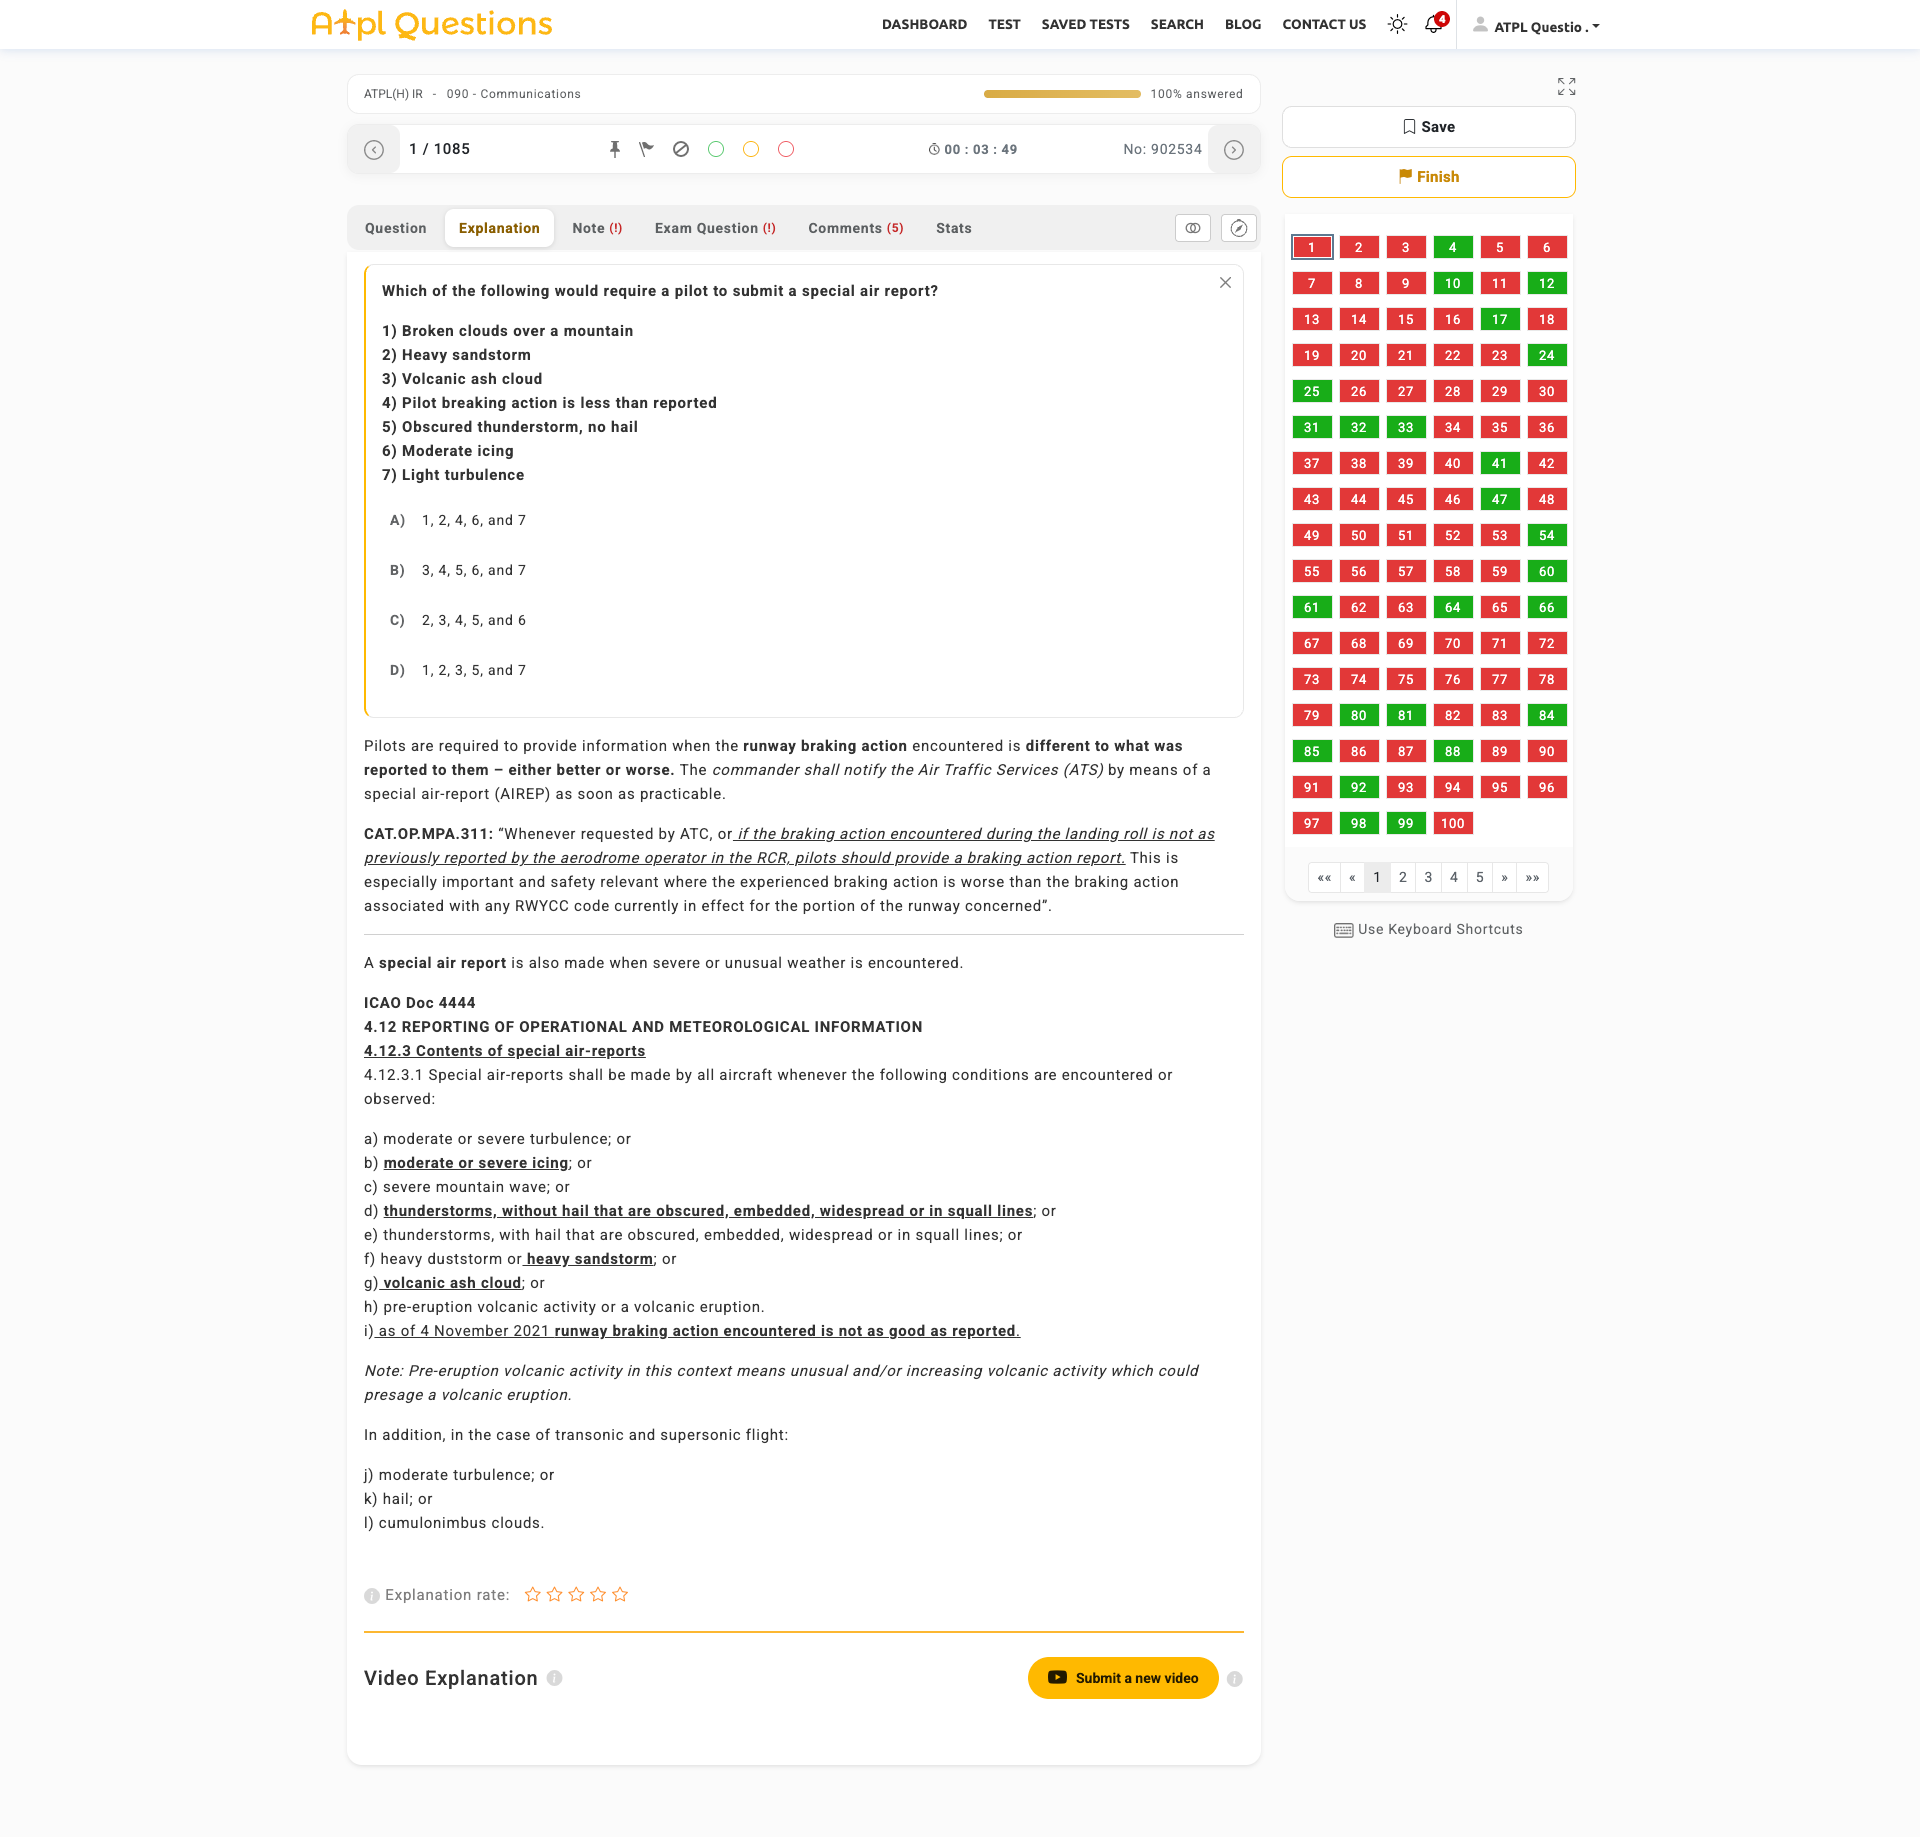This screenshot has width=1920, height=1837.
Task: Open Use Keyboard Shortcuts link
Action: click(1429, 929)
